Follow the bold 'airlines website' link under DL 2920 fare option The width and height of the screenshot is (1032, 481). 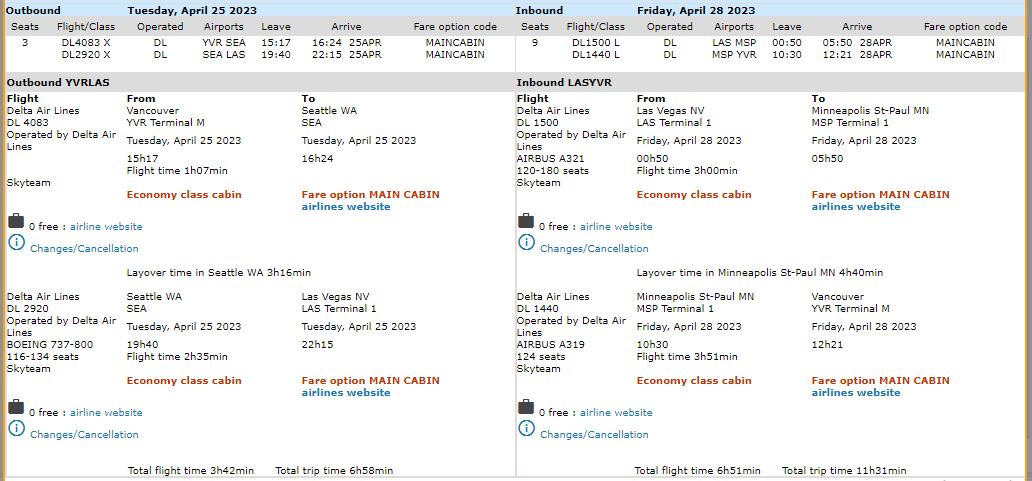(x=346, y=393)
